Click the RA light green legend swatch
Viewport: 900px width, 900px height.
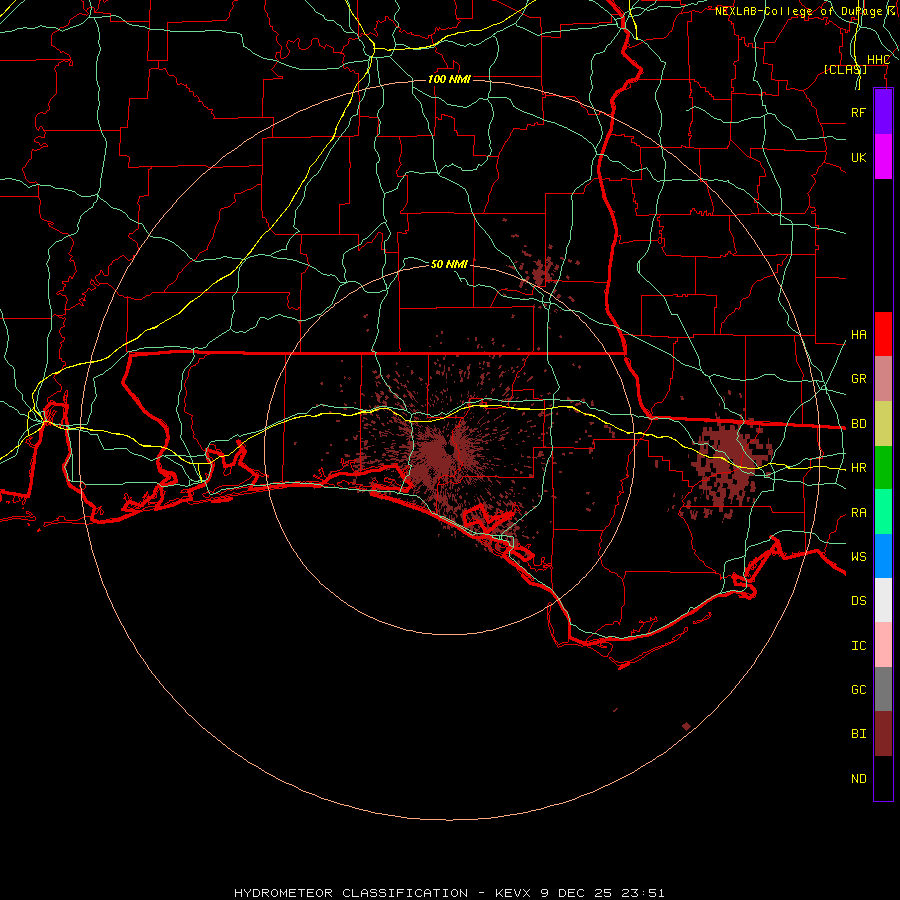(x=883, y=512)
